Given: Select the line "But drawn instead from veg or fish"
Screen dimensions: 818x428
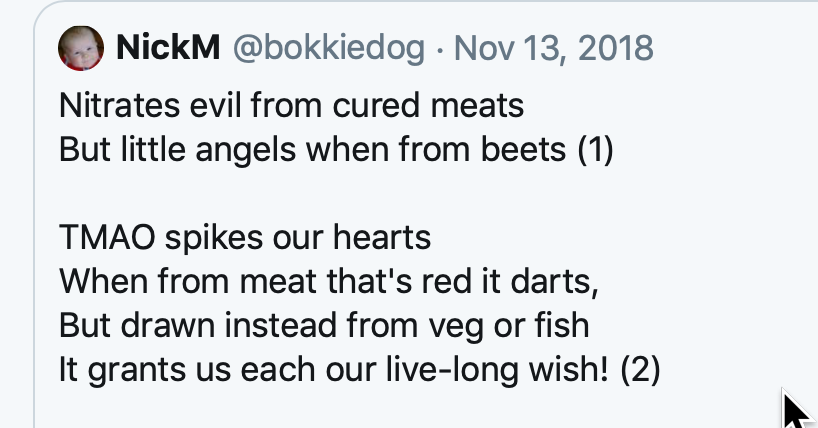Looking at the screenshot, I should coord(324,326).
